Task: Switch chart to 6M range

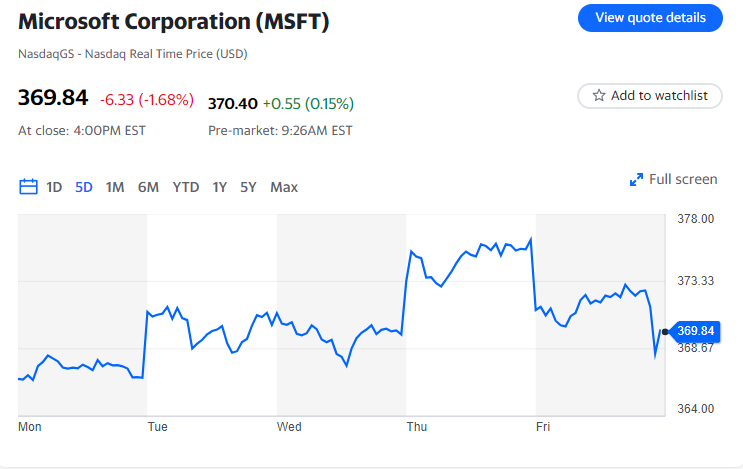Action: click(148, 187)
